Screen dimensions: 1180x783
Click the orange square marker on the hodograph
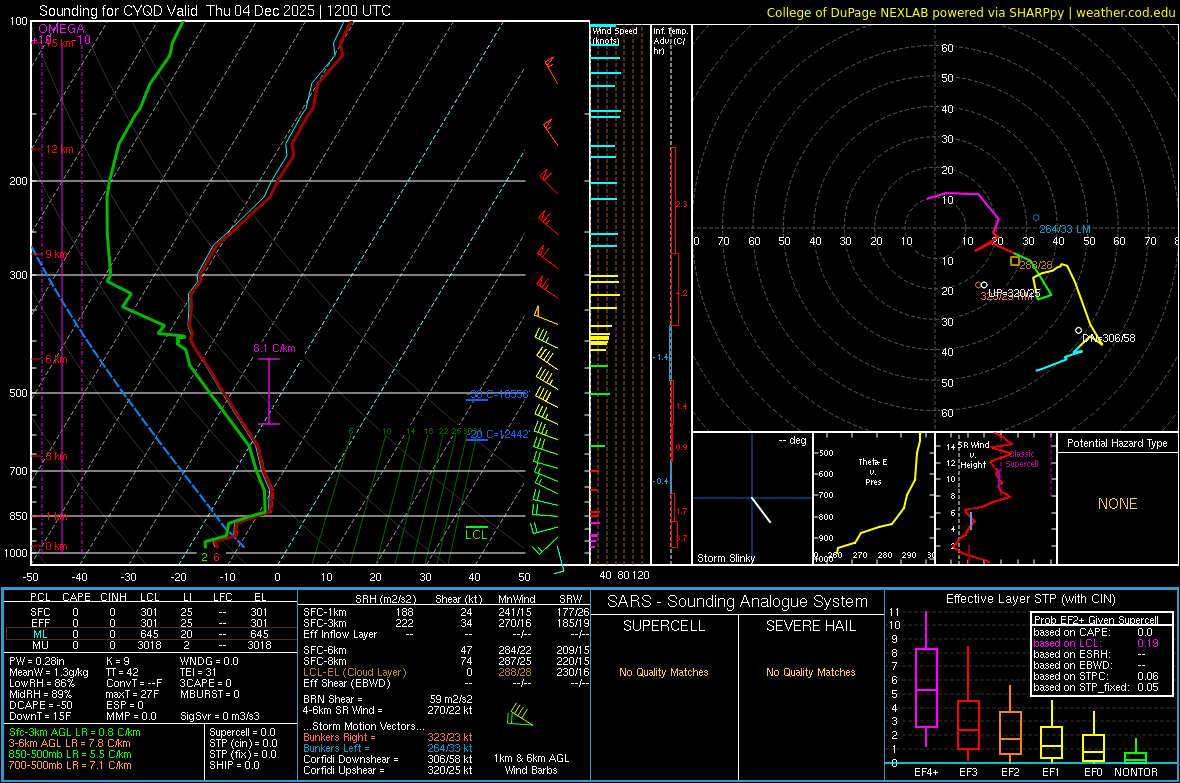[x=1014, y=261]
